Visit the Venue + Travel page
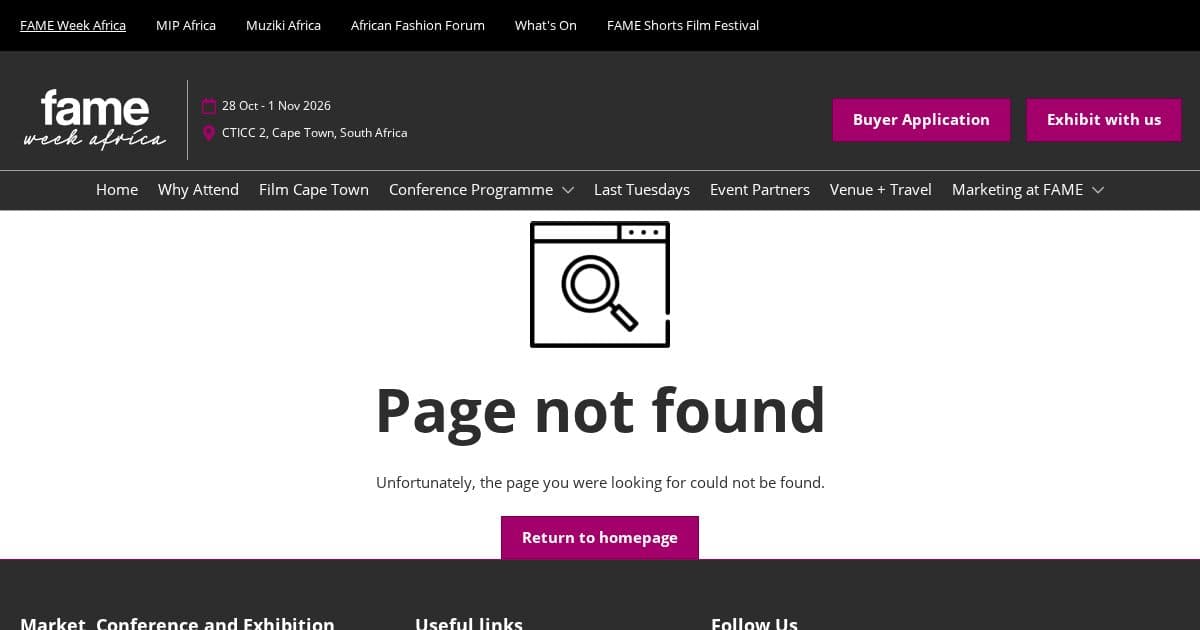The height and width of the screenshot is (630, 1200). 881,190
